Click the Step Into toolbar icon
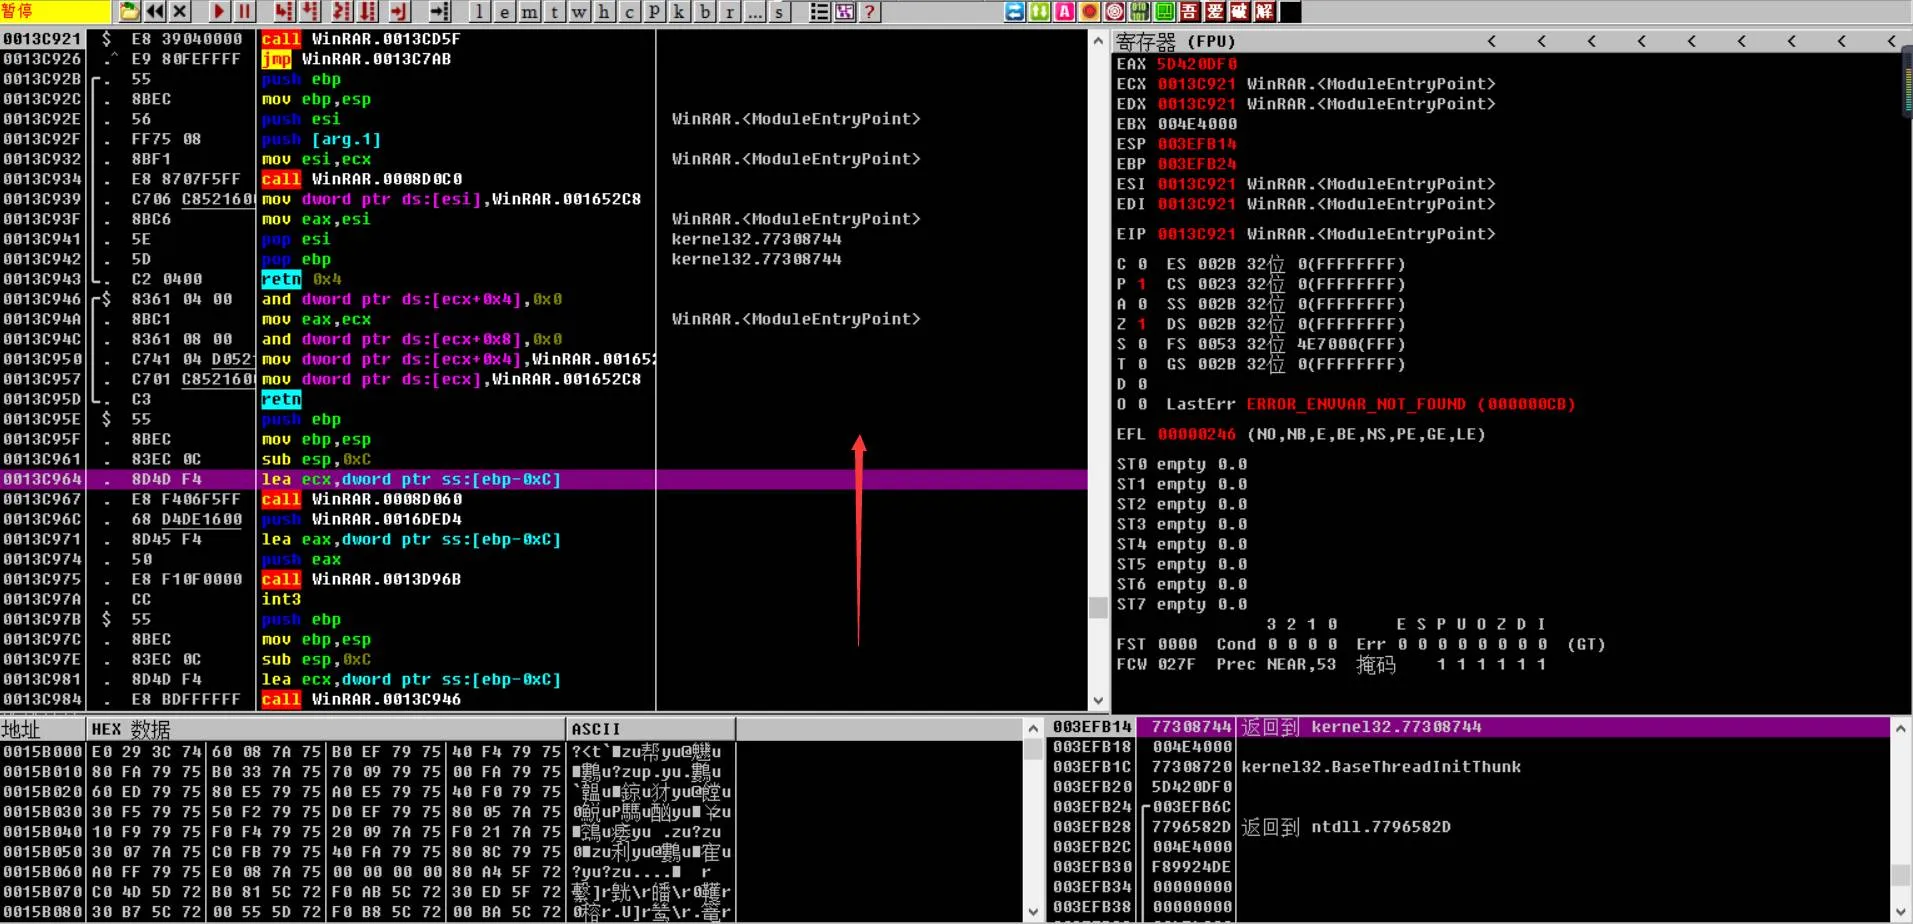Viewport: 1913px width, 924px height. tap(284, 12)
